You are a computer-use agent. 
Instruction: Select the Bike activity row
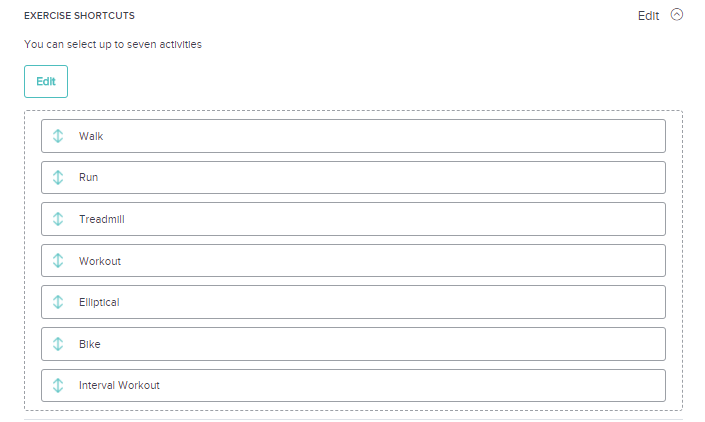(353, 344)
